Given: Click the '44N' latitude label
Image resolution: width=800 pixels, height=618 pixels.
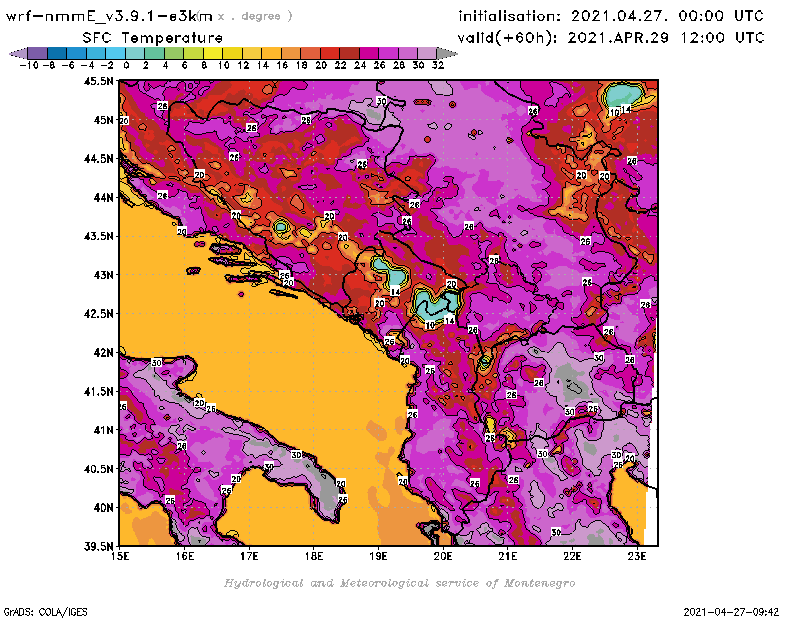Looking at the screenshot, I should point(103,197).
